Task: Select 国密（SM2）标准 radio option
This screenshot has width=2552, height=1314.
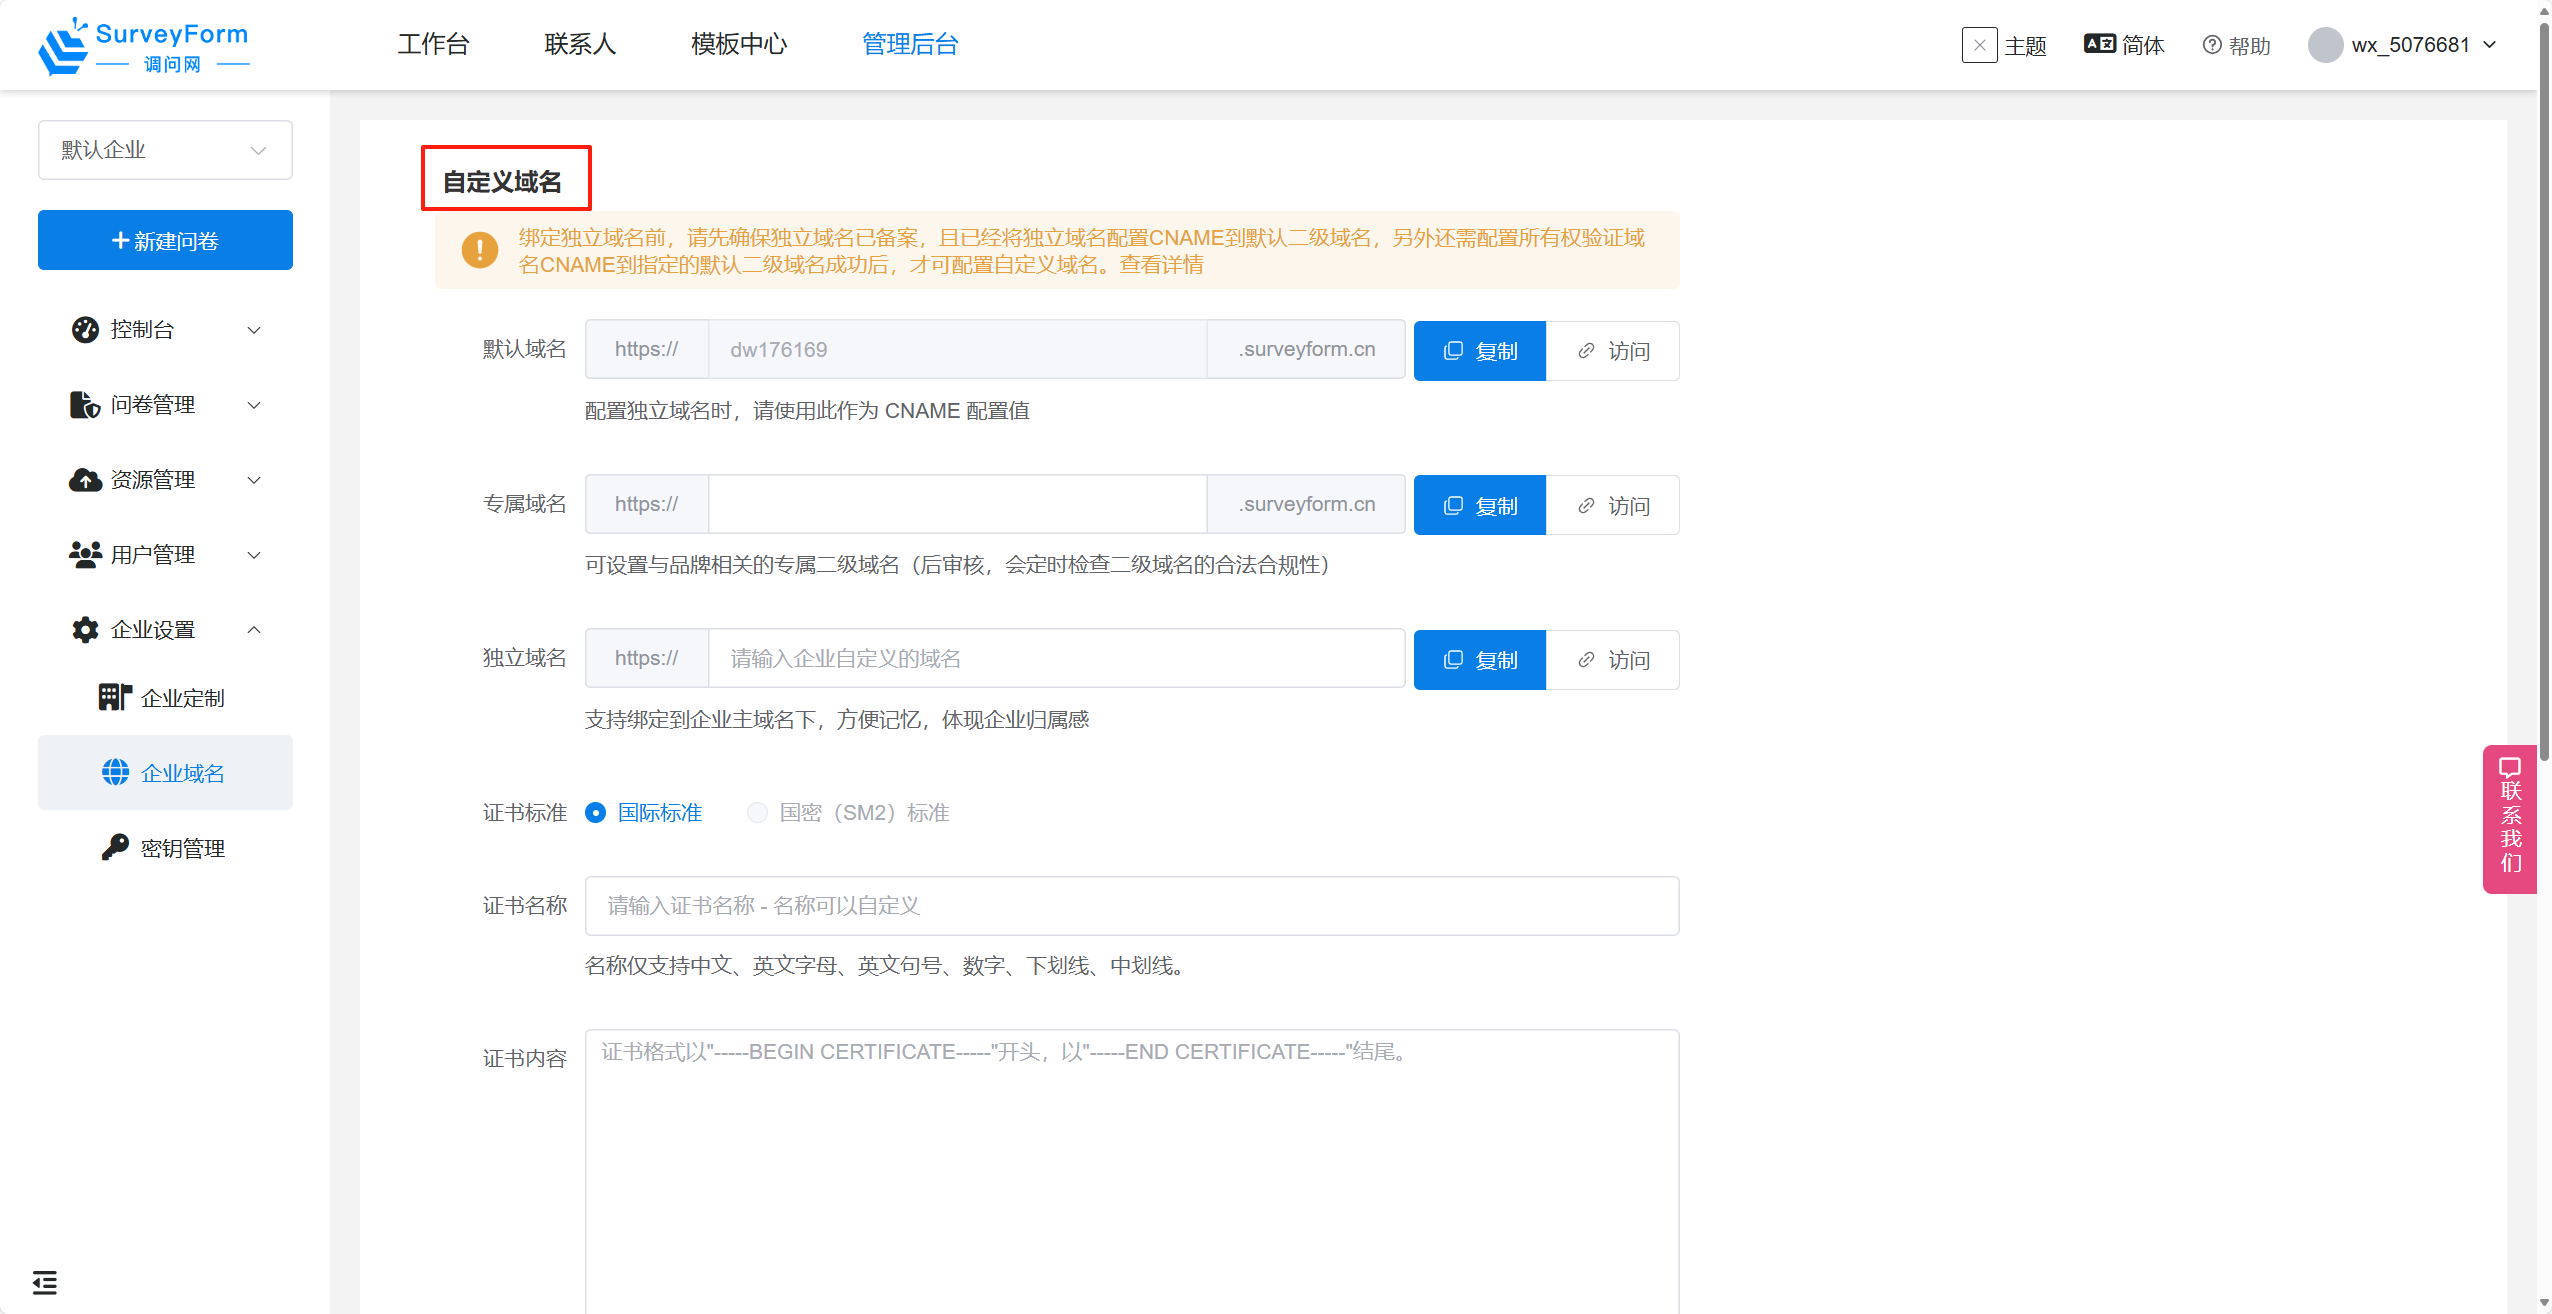Action: (757, 813)
